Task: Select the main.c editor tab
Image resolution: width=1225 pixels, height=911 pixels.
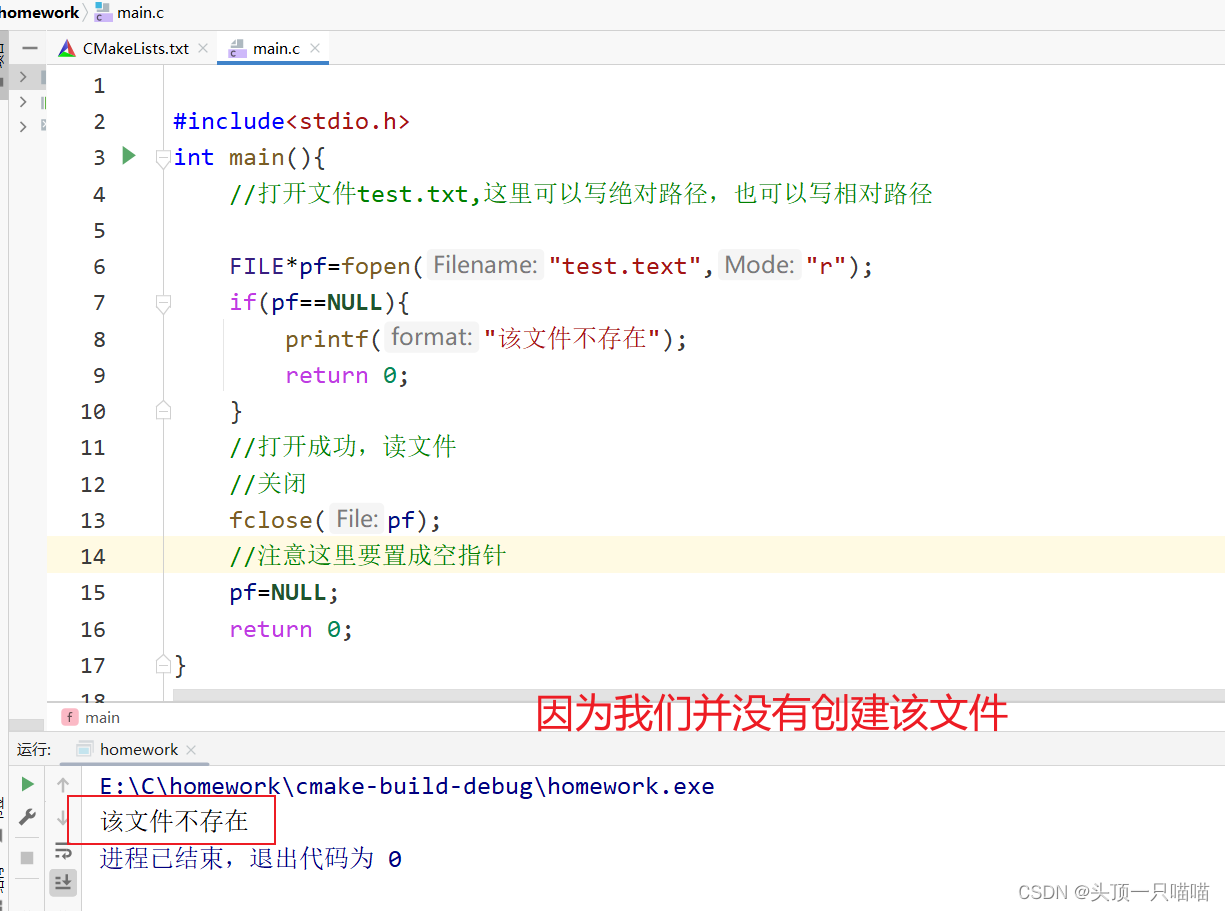Action: point(274,48)
